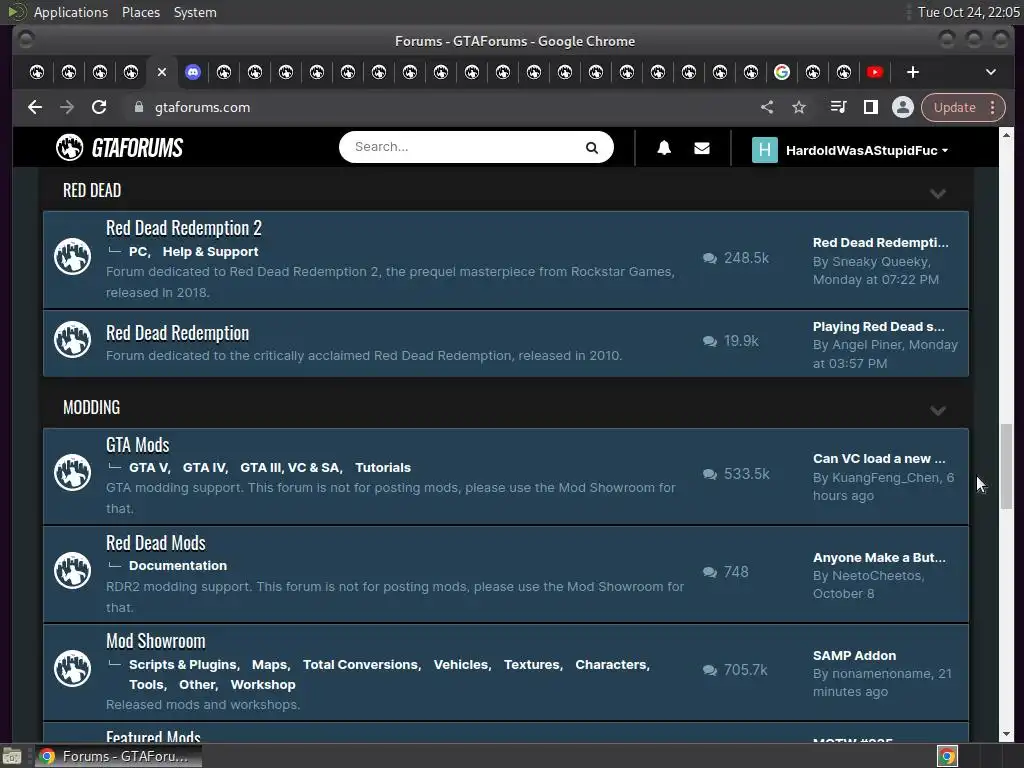Click the Red Dead Redemption 2 forum icon
Image resolution: width=1024 pixels, height=768 pixels.
click(72, 256)
